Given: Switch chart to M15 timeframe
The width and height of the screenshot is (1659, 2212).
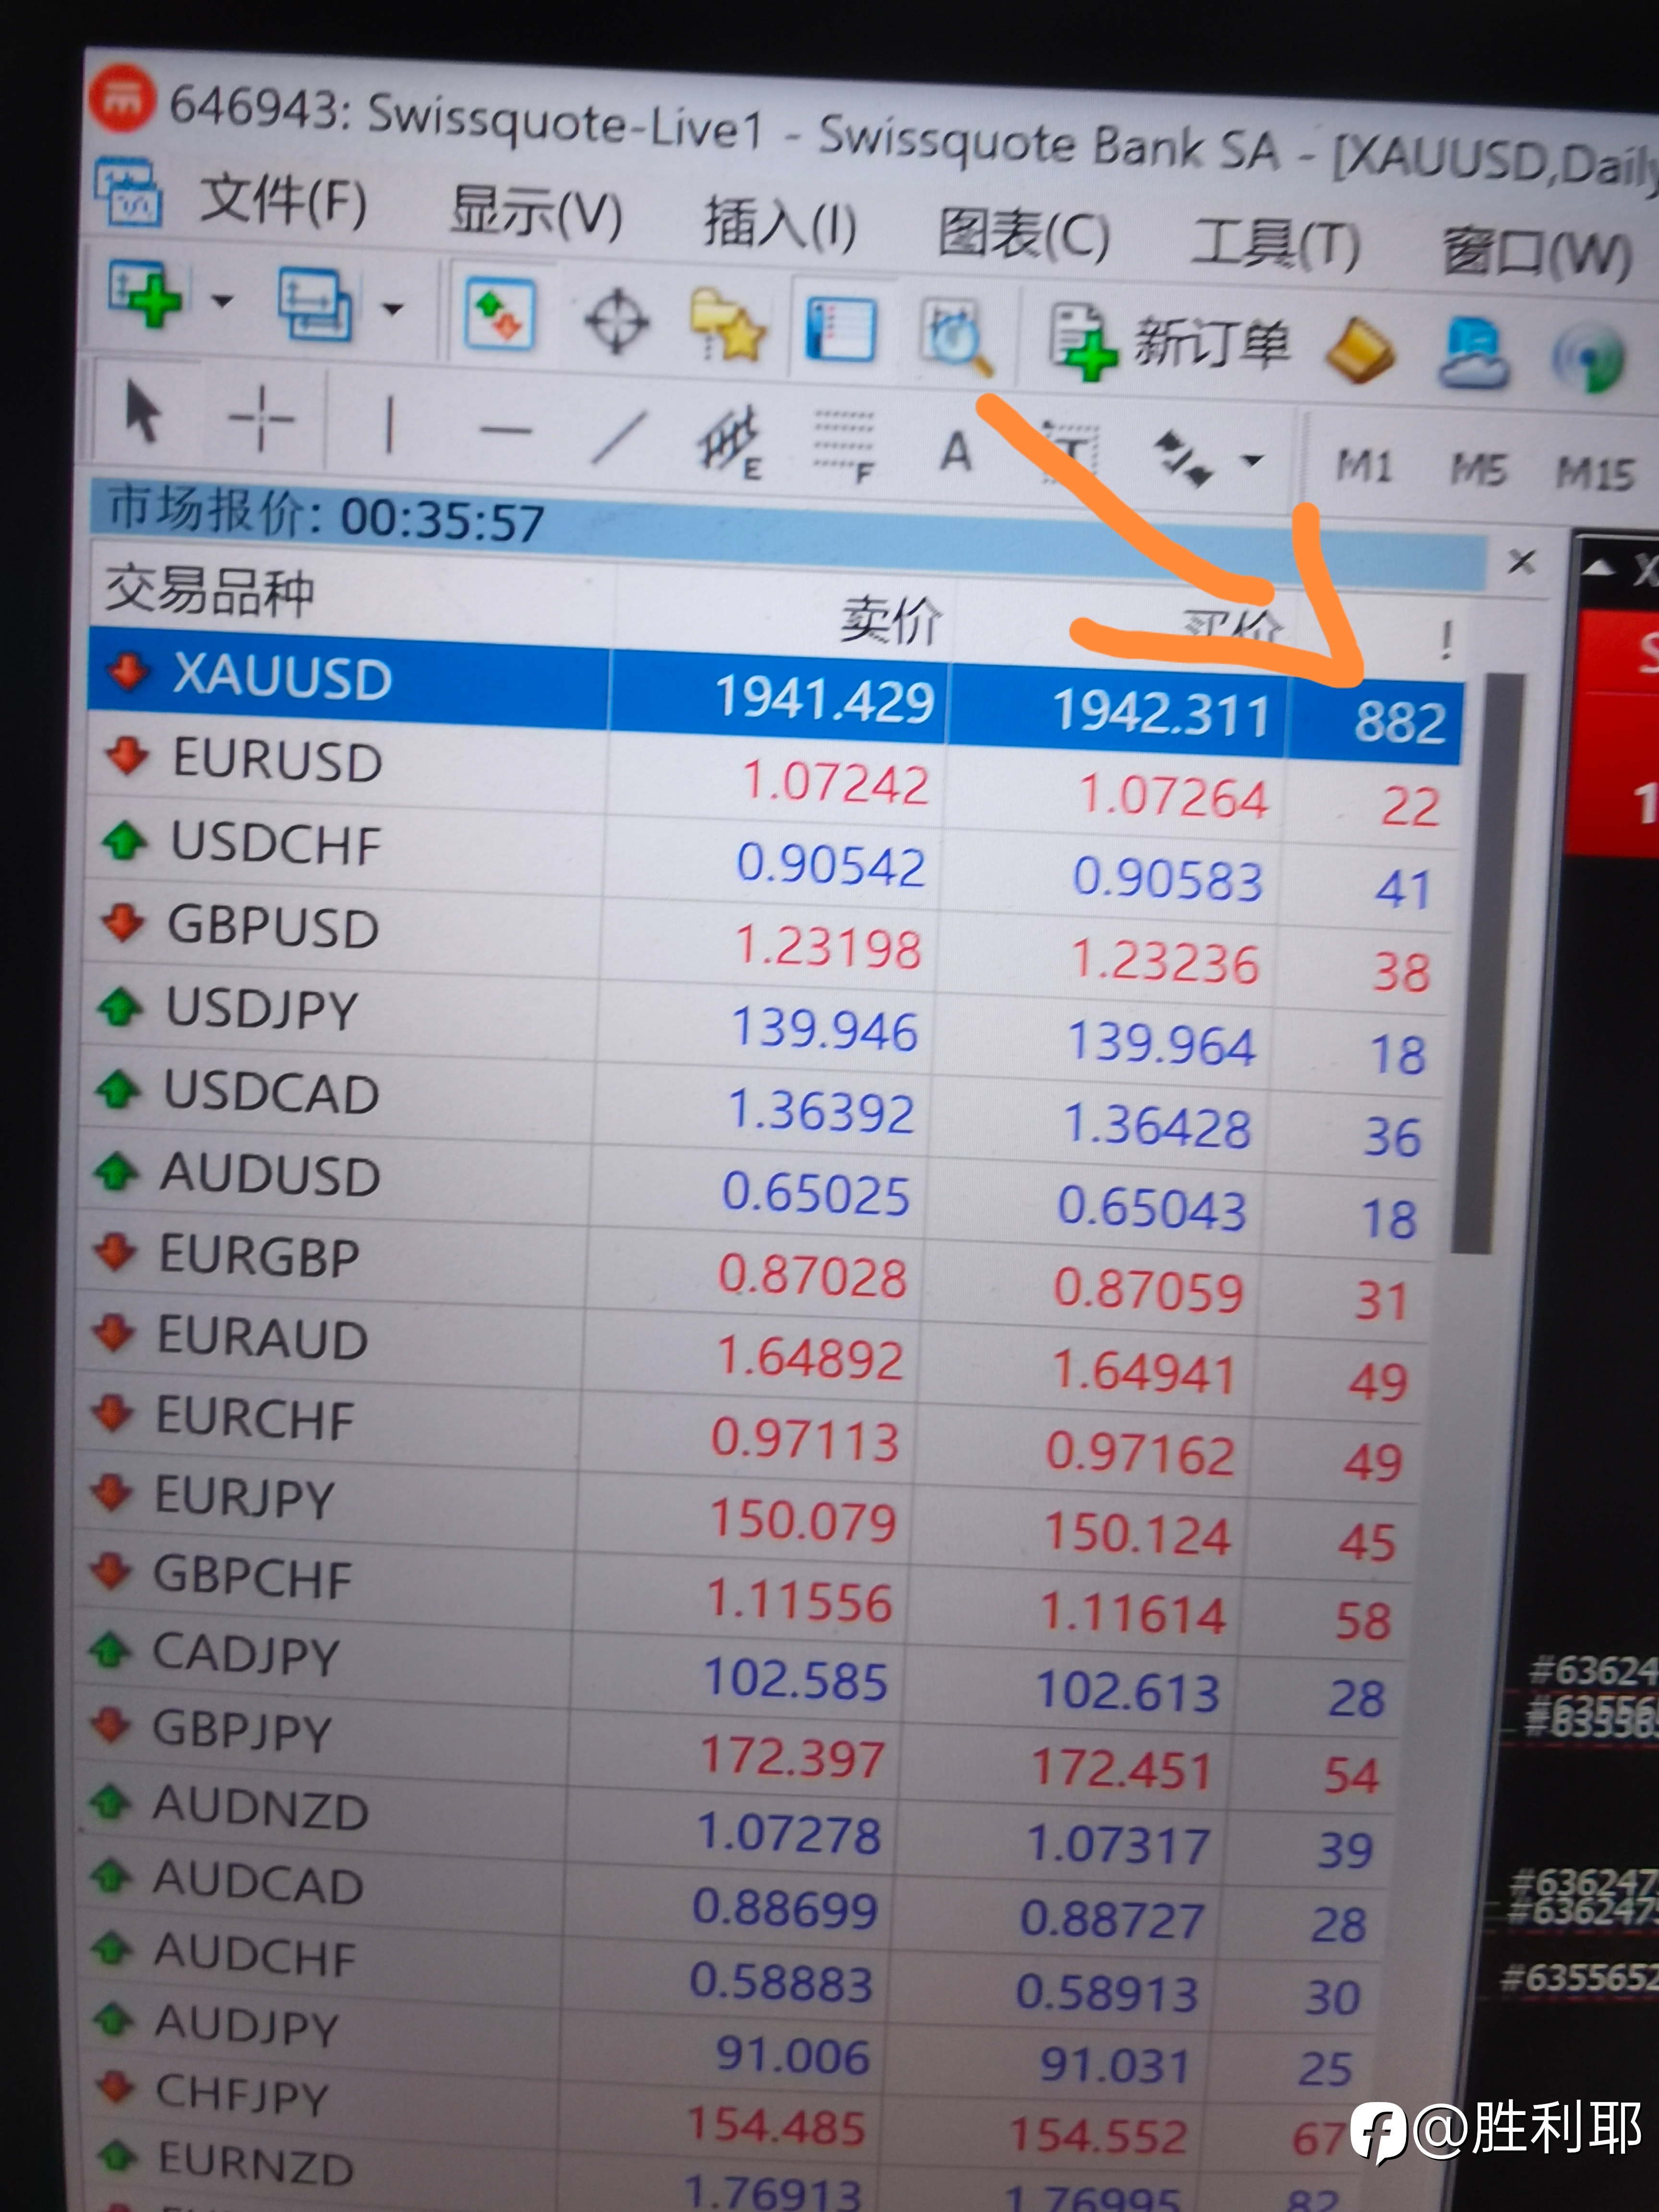Looking at the screenshot, I should 1595,473.
